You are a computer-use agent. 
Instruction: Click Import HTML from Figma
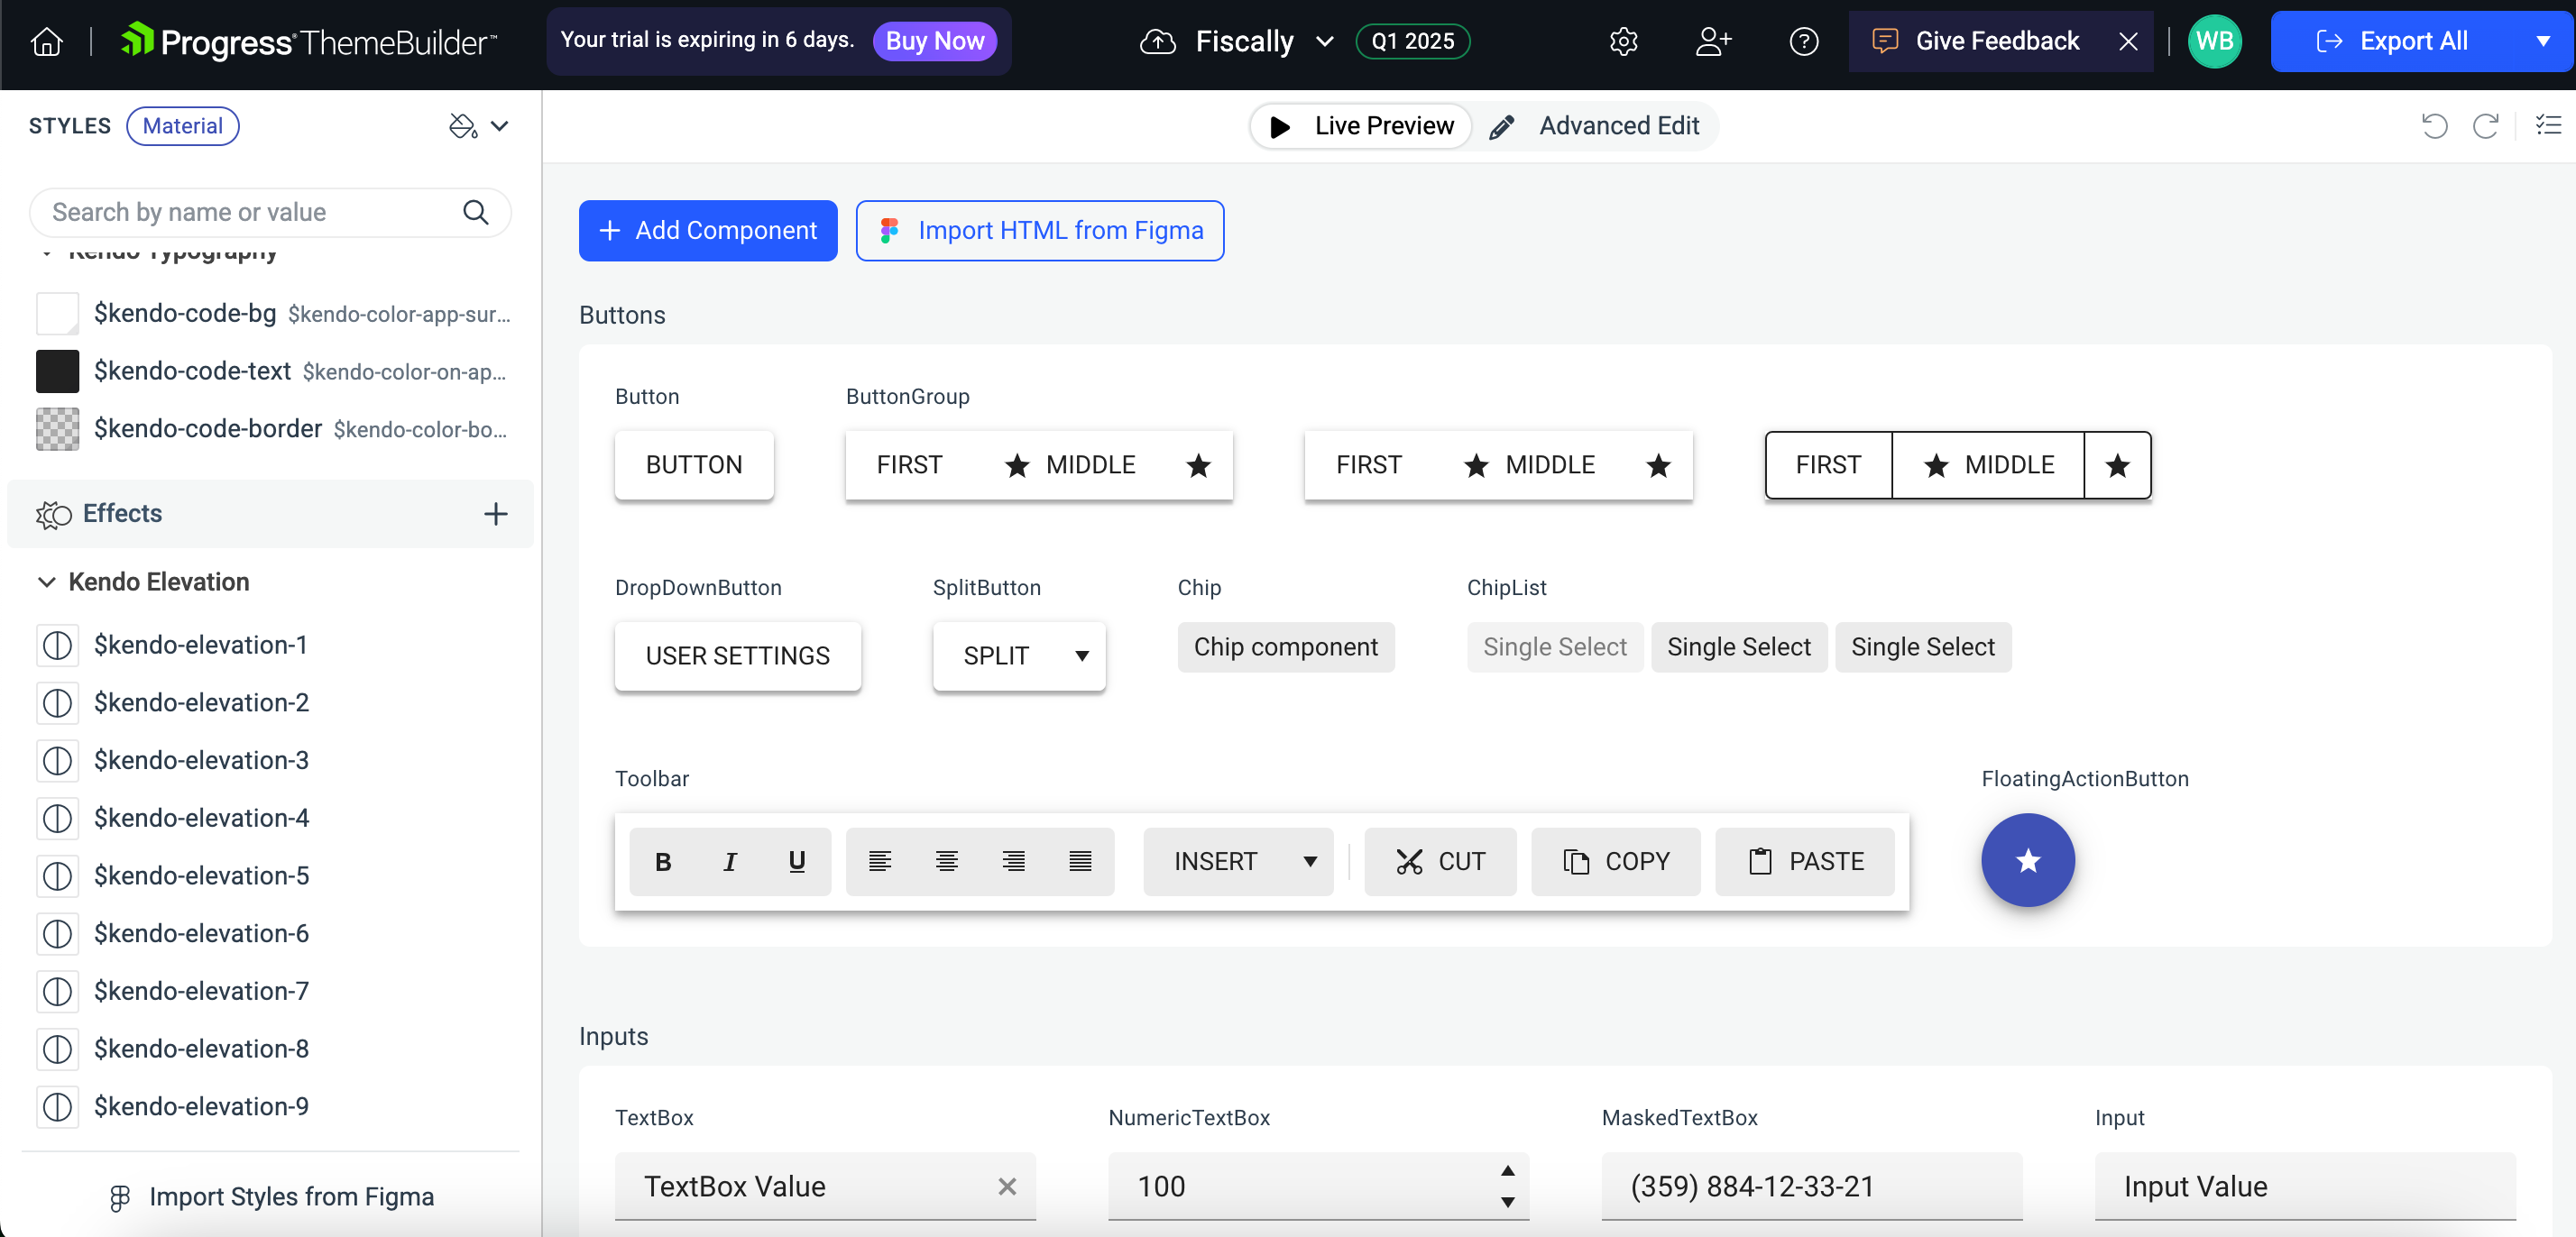click(1040, 231)
